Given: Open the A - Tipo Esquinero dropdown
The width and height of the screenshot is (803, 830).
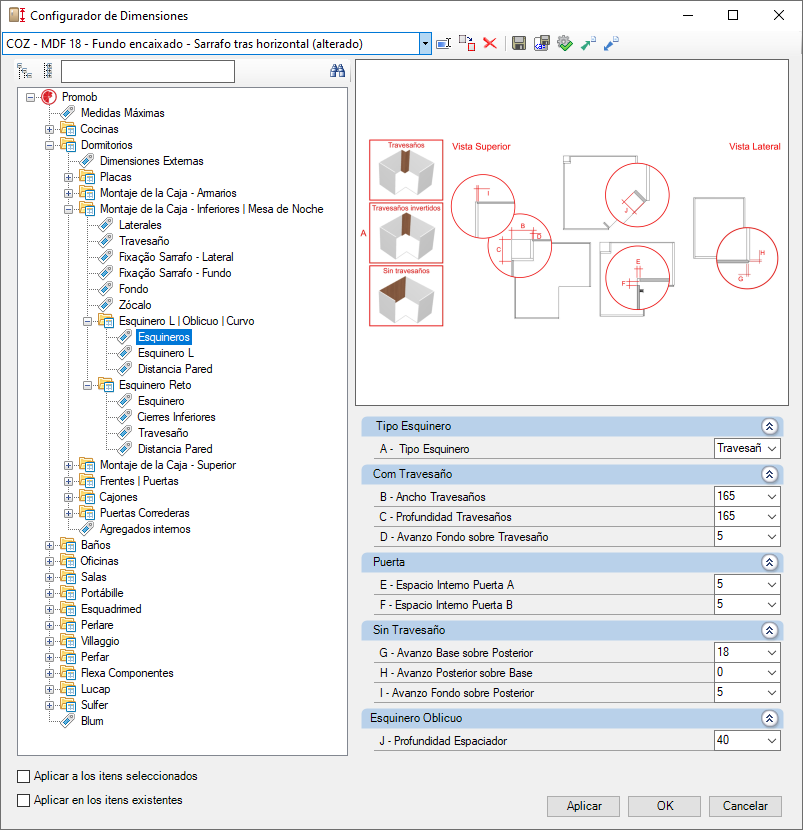Looking at the screenshot, I should click(772, 448).
